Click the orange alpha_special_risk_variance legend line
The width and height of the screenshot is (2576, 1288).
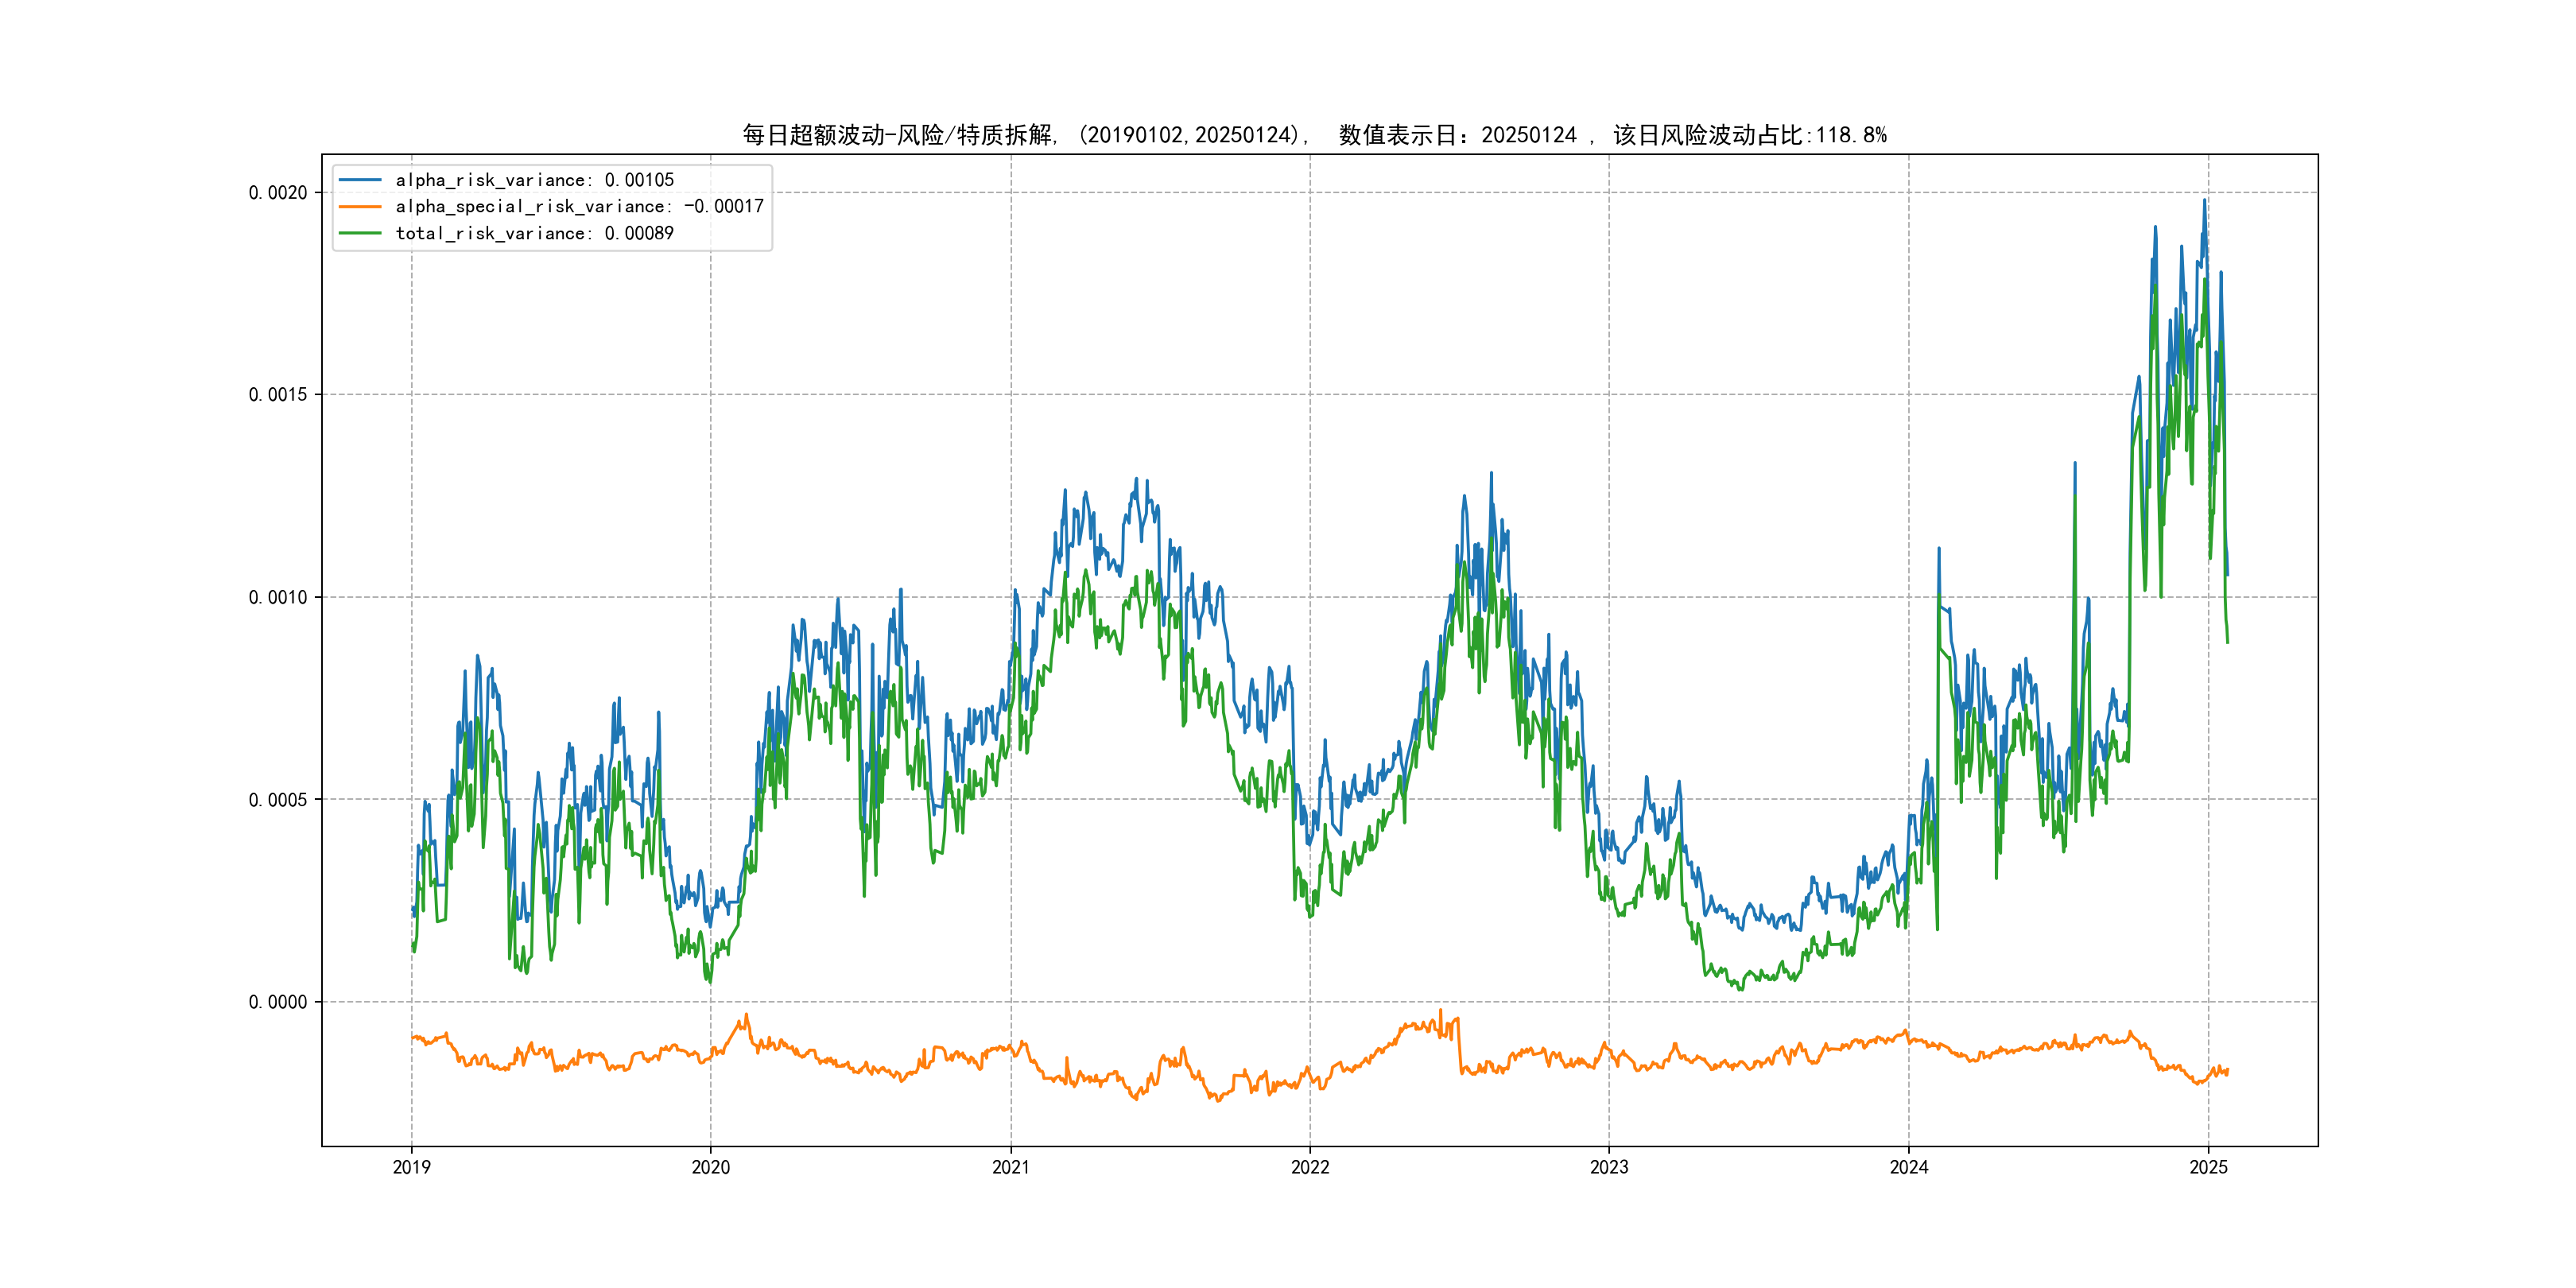pos(360,207)
